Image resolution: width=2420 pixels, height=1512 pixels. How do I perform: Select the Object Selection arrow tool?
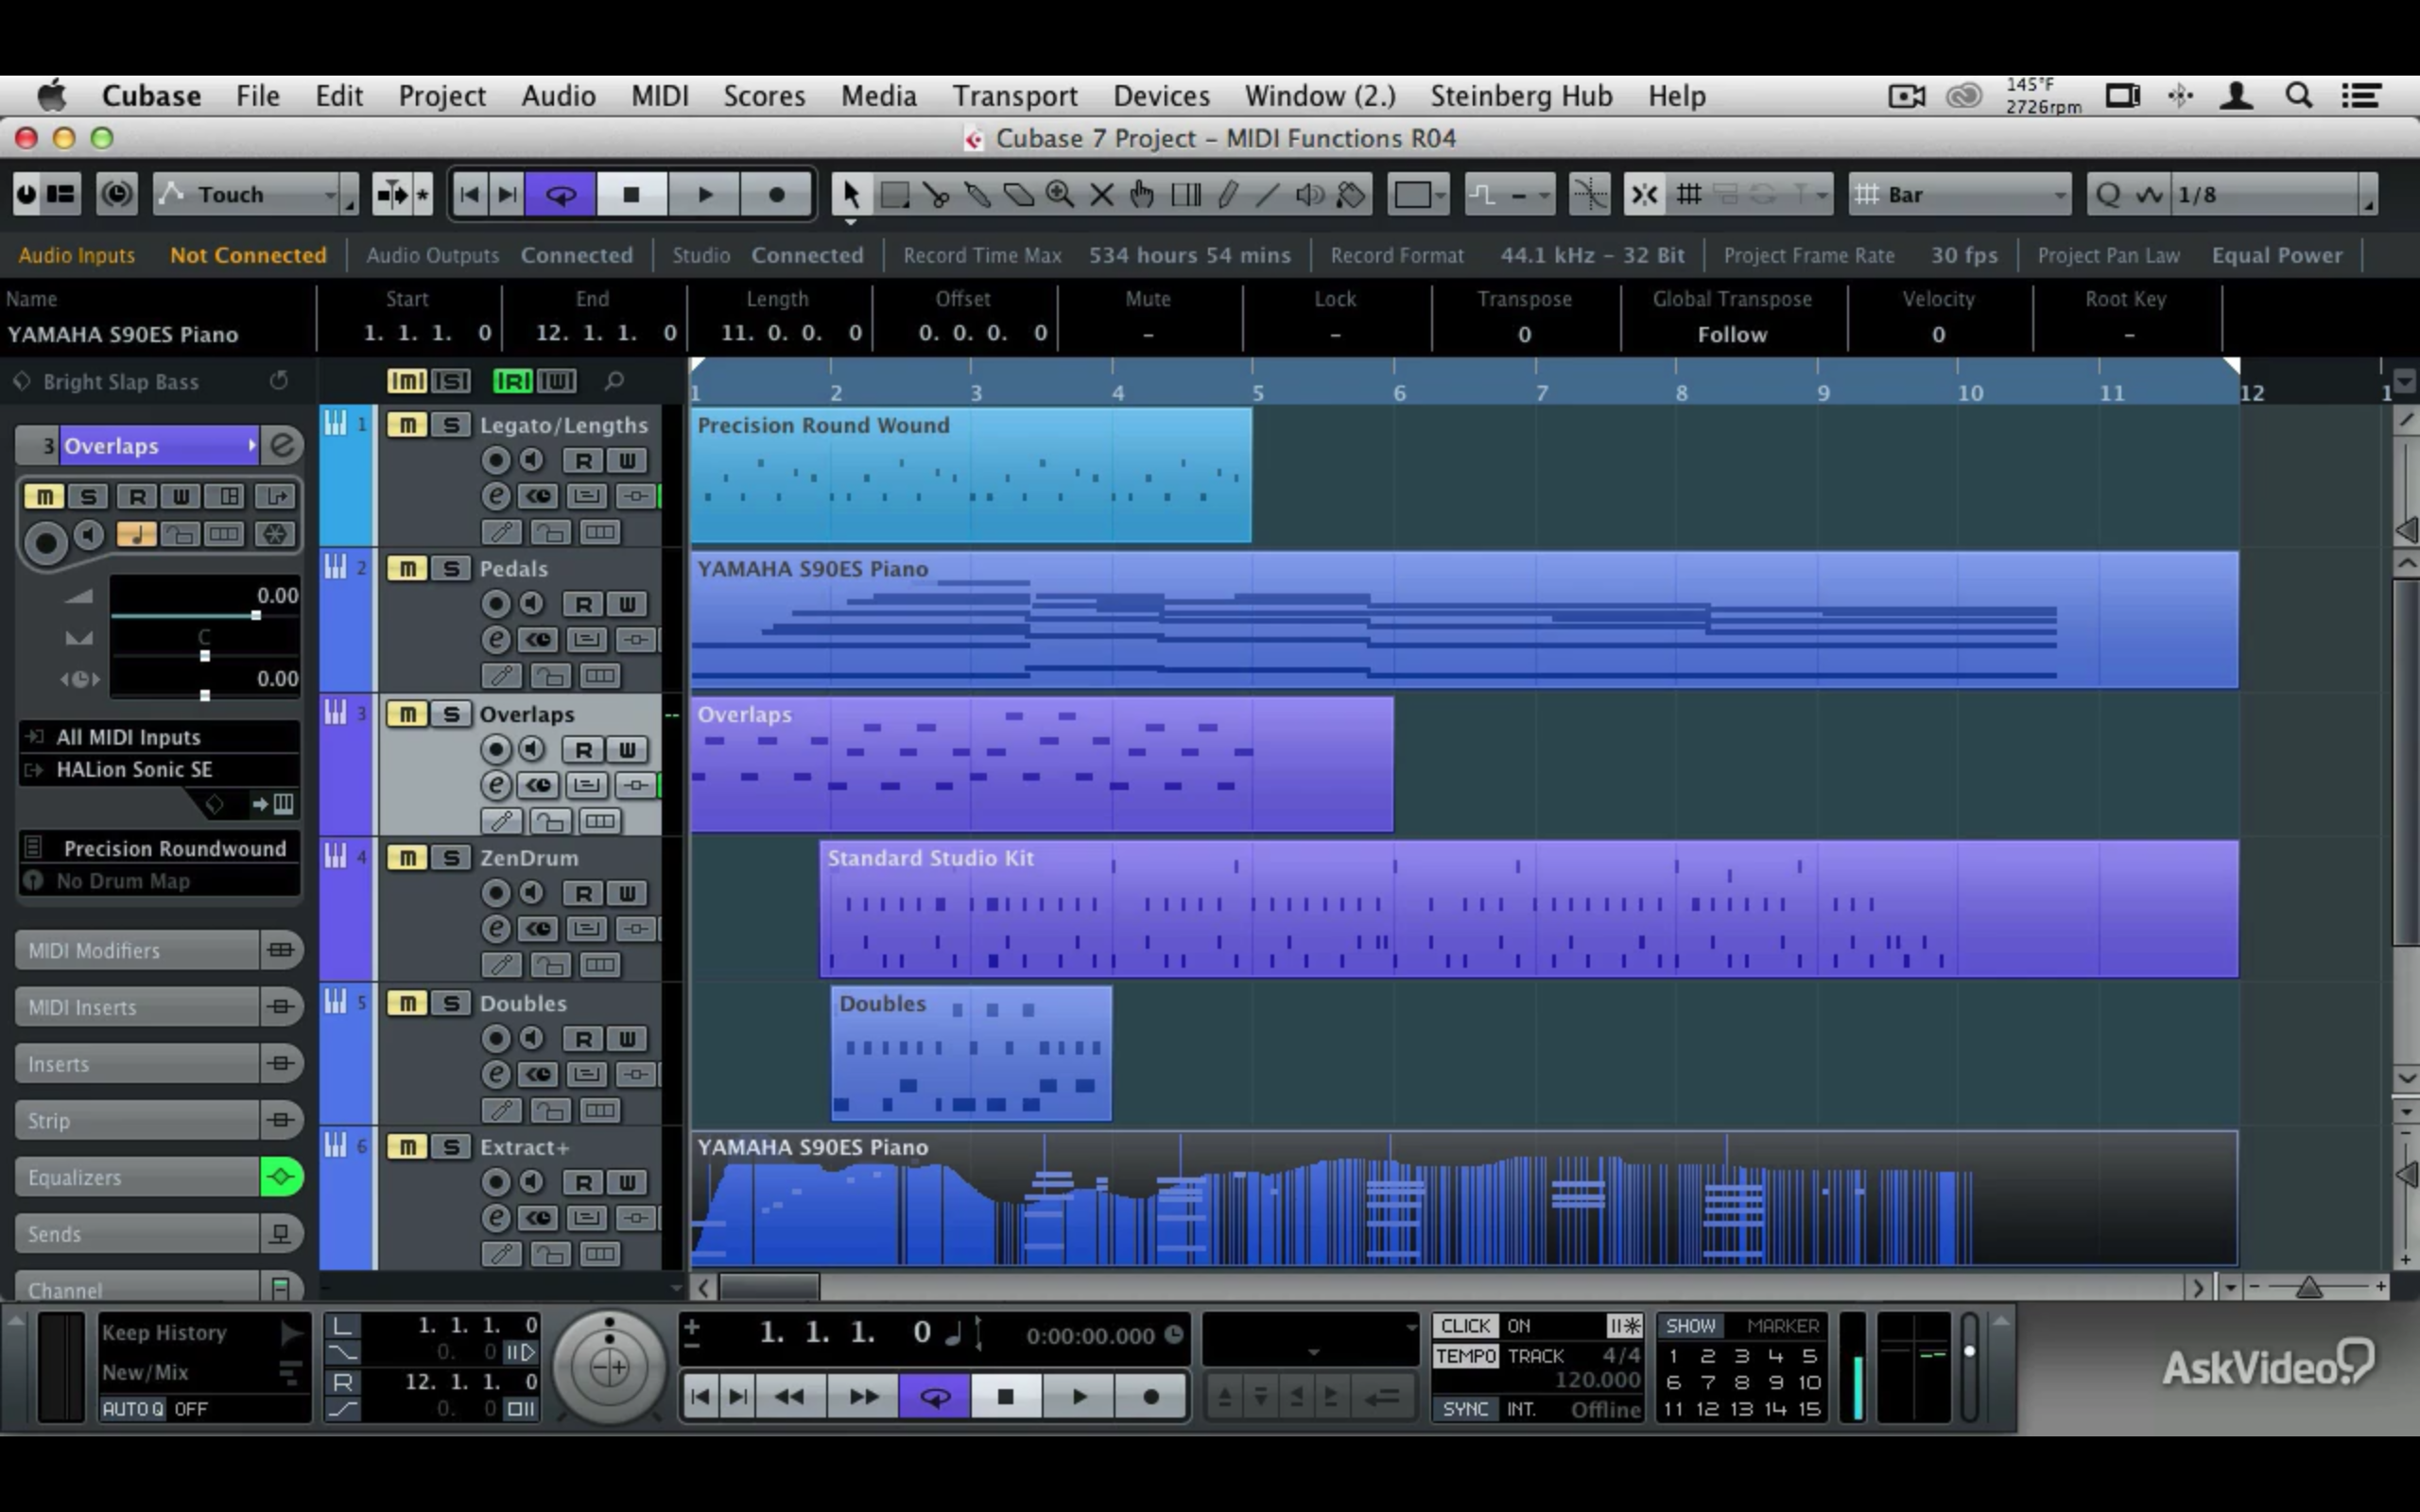click(852, 193)
